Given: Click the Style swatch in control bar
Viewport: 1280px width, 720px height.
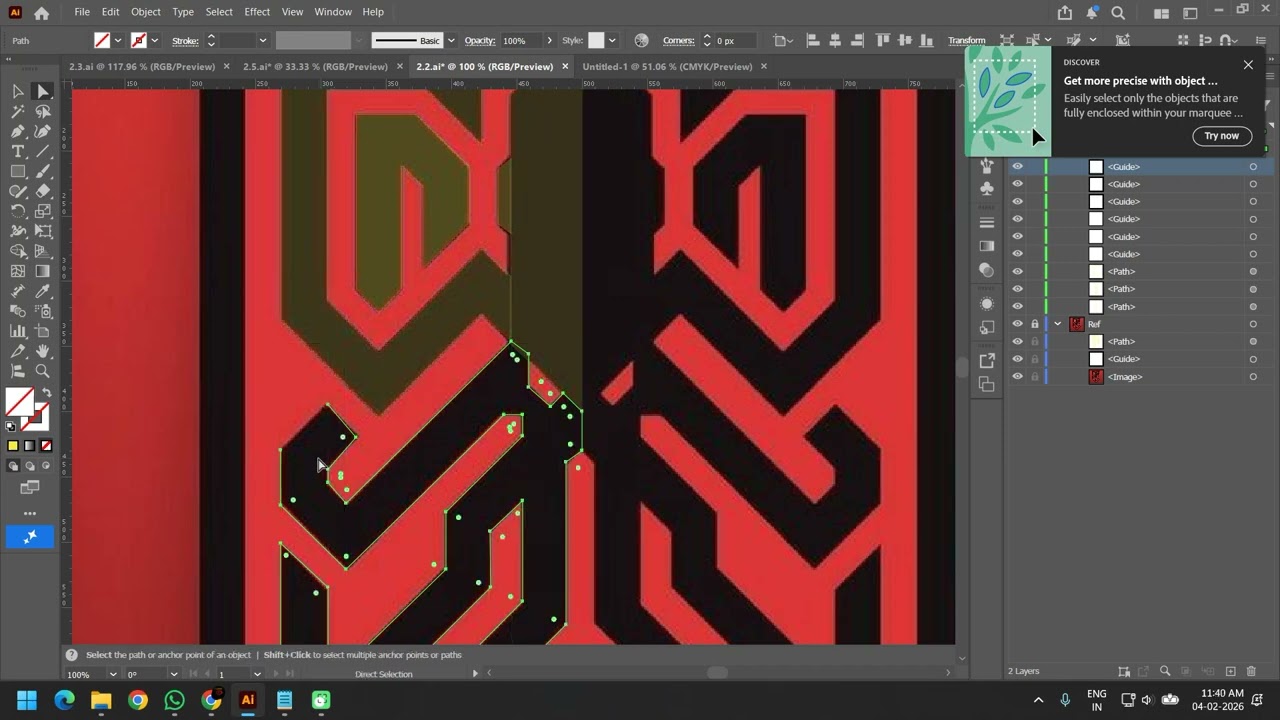Looking at the screenshot, I should coord(596,41).
